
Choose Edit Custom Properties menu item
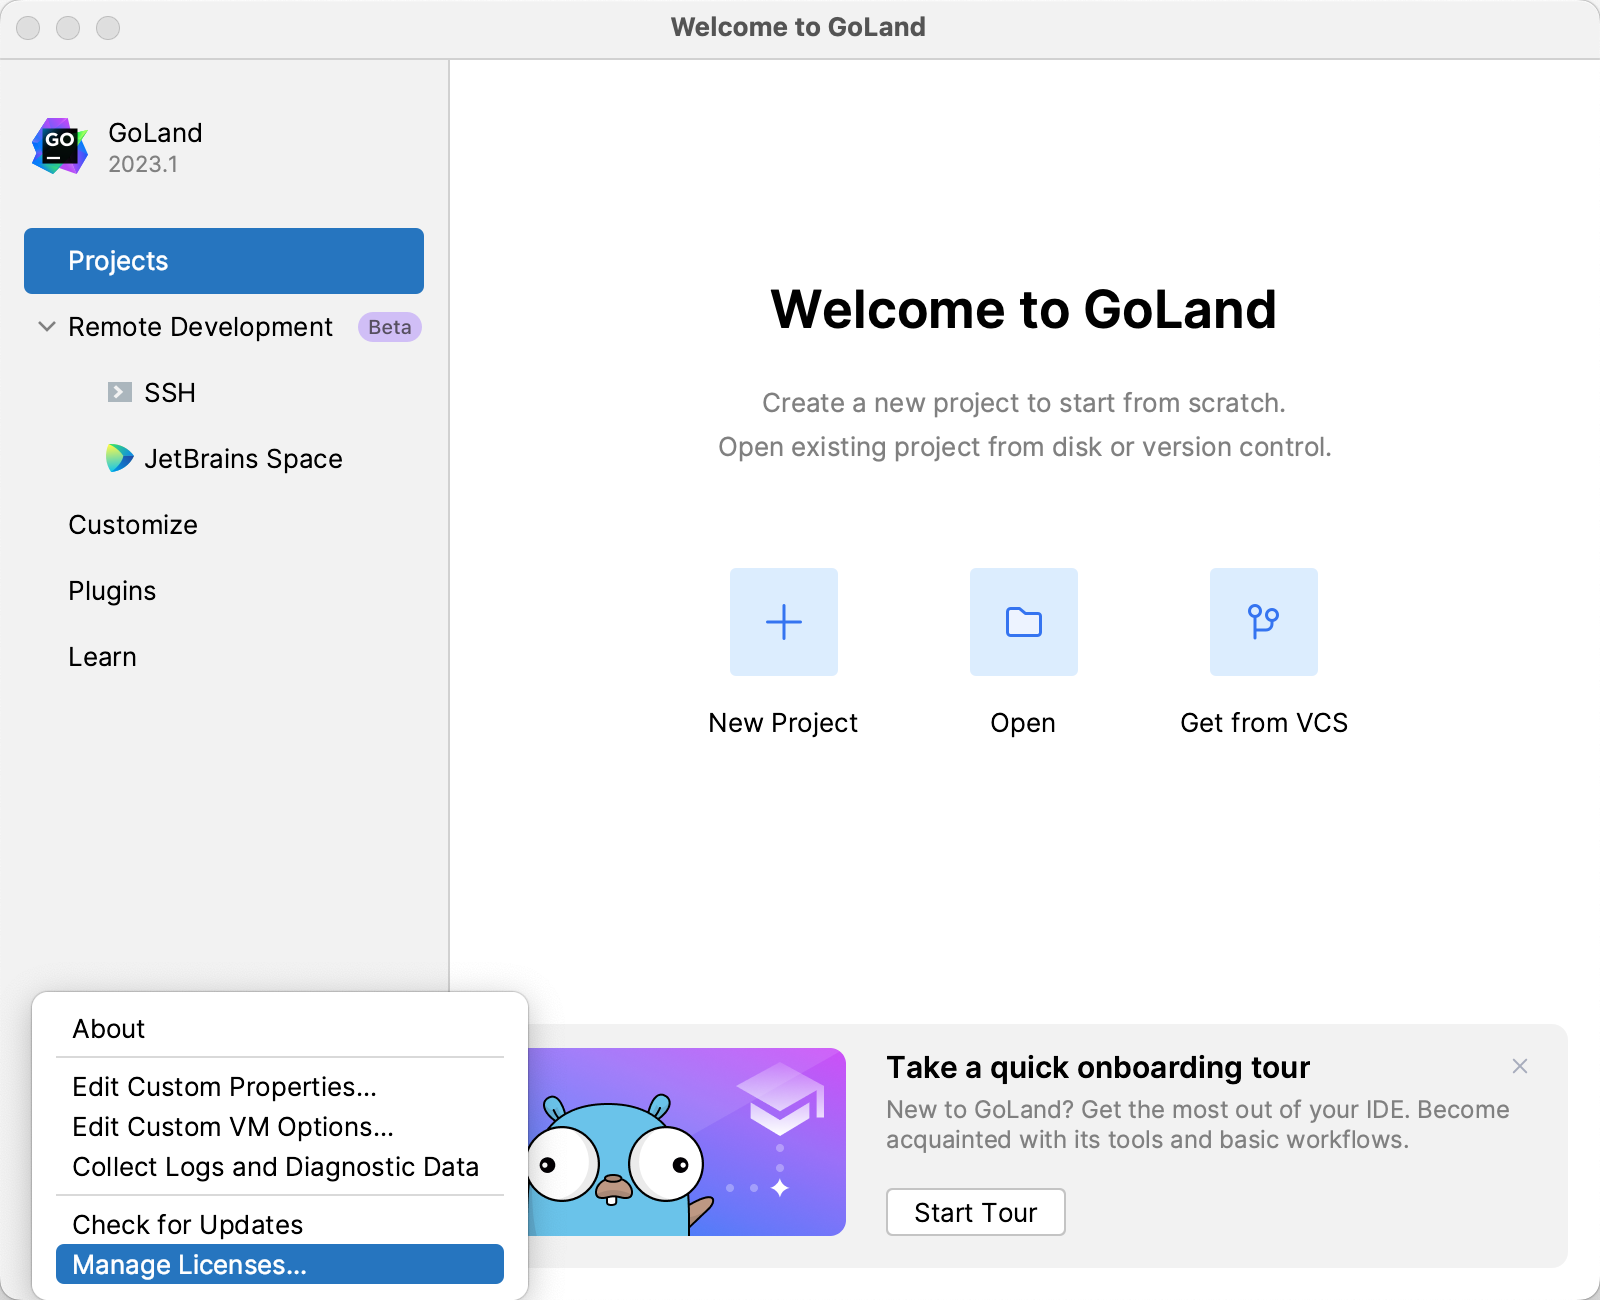coord(280,1087)
